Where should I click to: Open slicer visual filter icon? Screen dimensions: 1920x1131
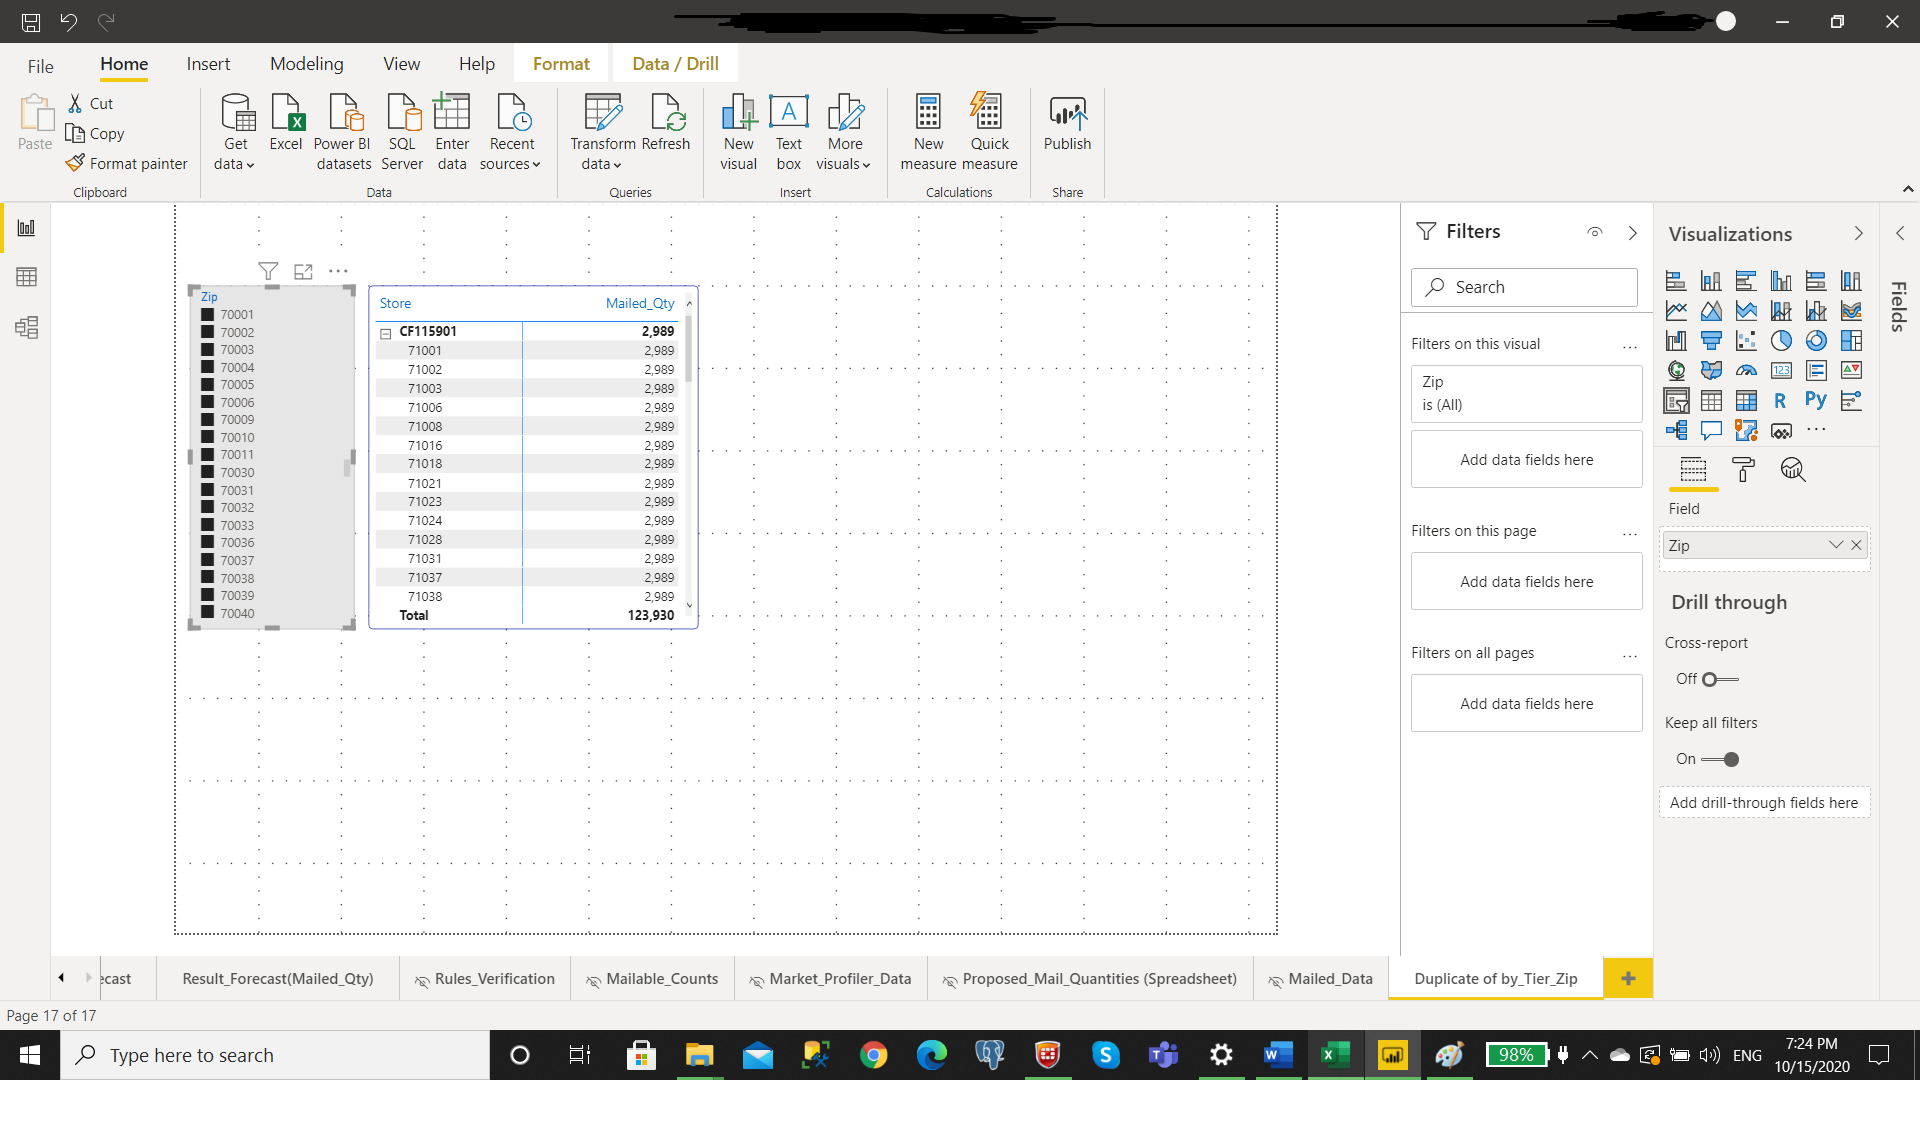[268, 271]
